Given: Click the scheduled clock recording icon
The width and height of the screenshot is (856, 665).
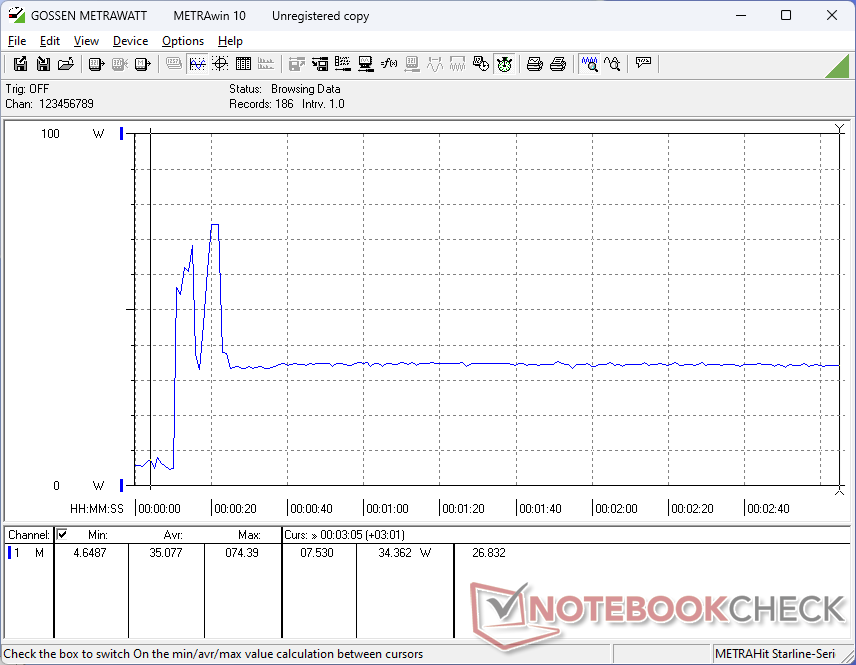Looking at the screenshot, I should [481, 64].
